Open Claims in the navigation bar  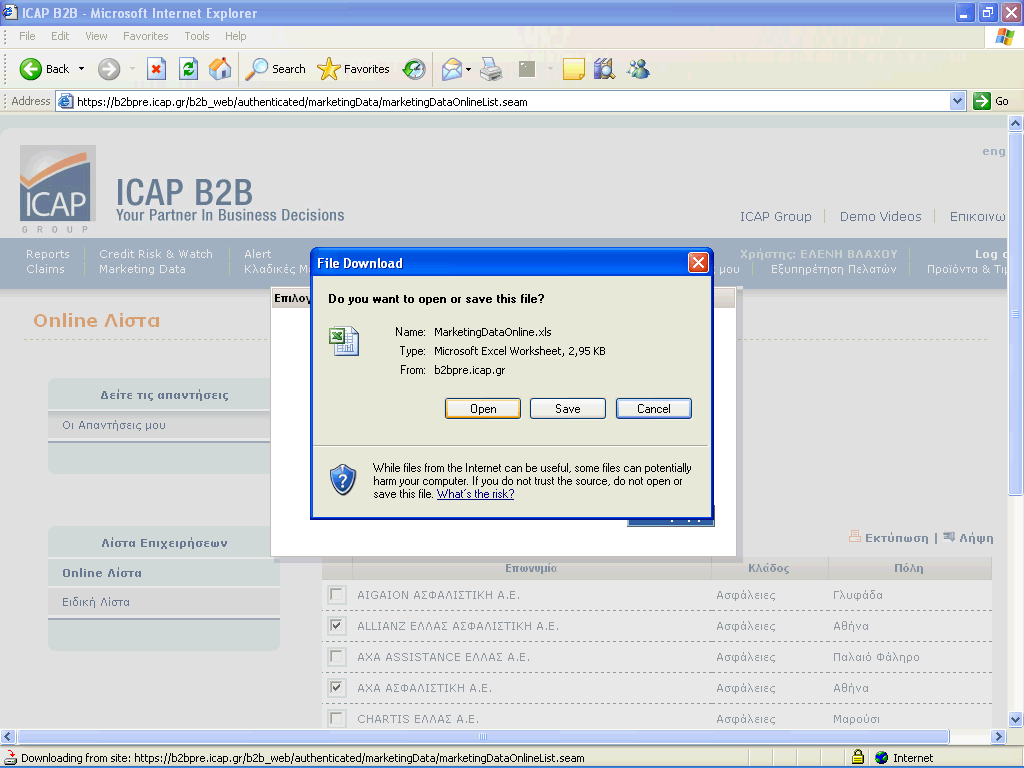45,269
